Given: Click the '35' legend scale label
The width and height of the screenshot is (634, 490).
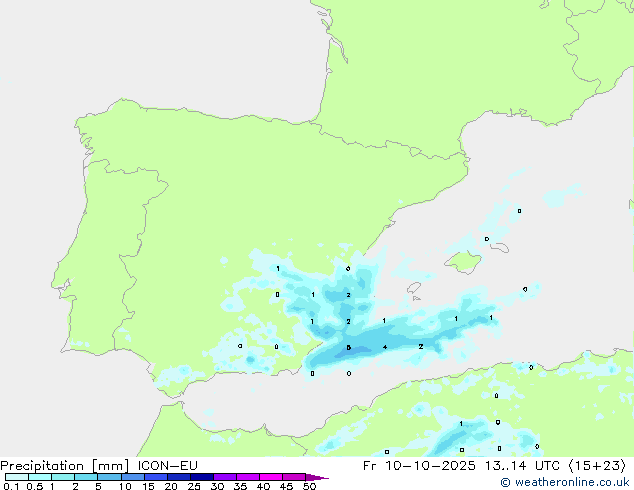Looking at the screenshot, I should pos(240,486).
